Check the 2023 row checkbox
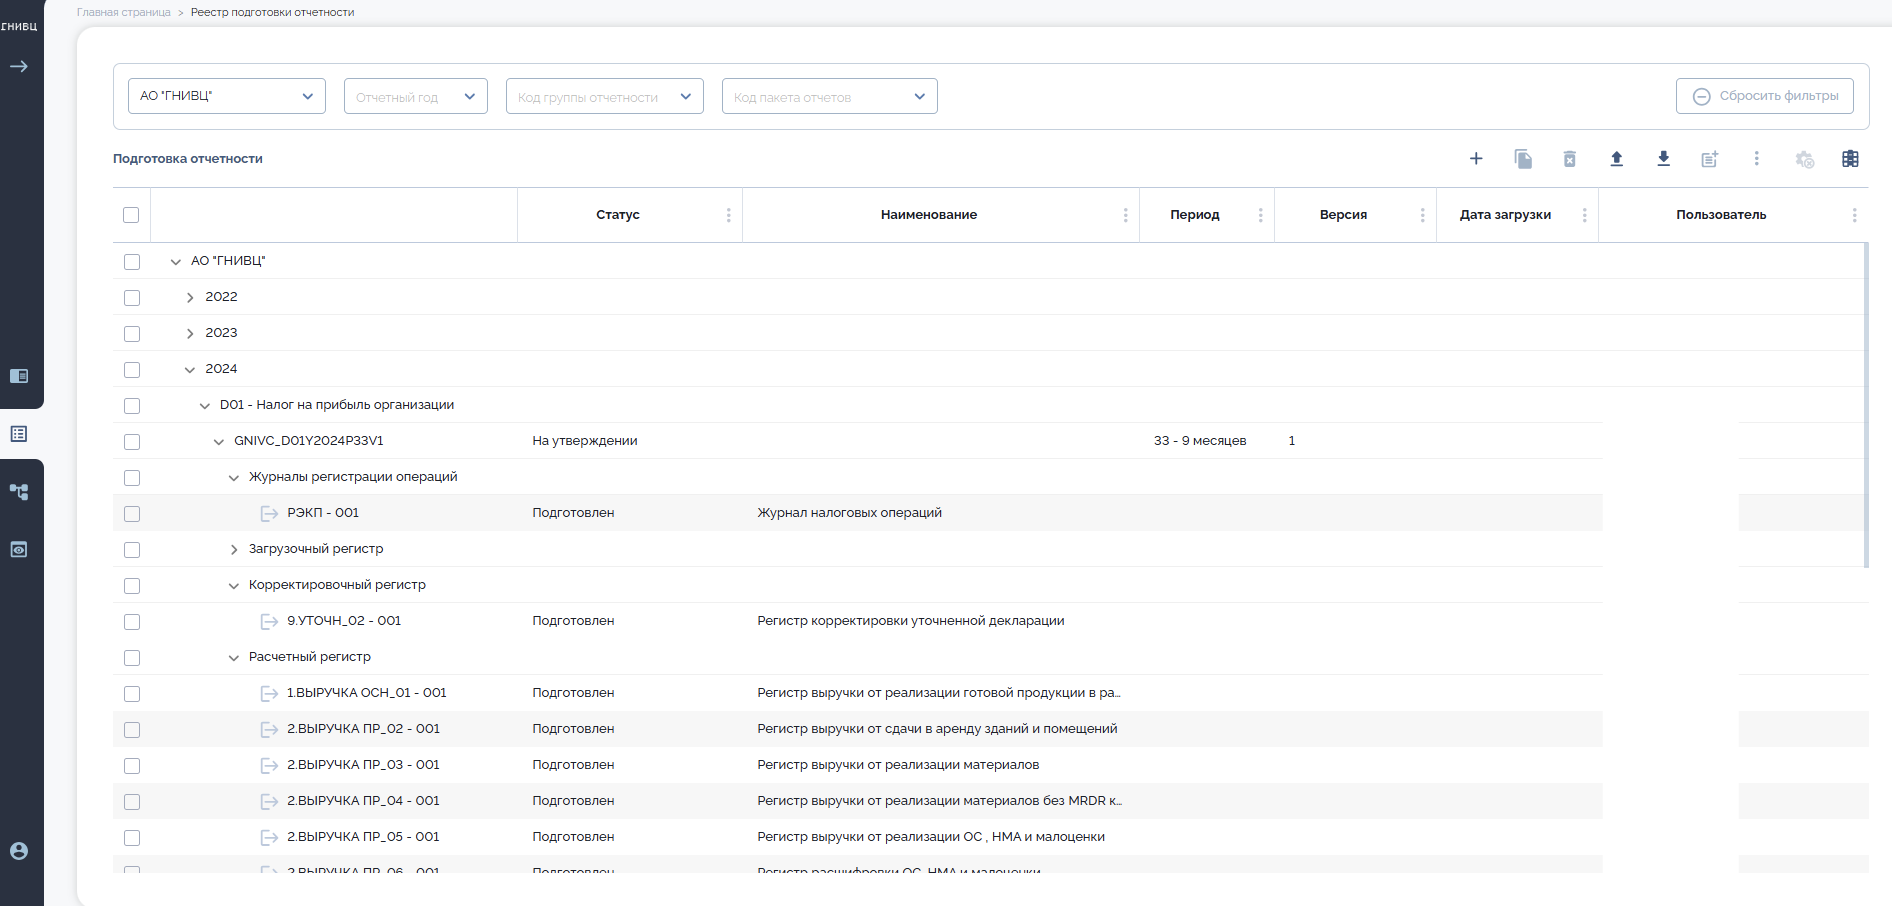Viewport: 1892px width, 906px height. pyautogui.click(x=132, y=334)
